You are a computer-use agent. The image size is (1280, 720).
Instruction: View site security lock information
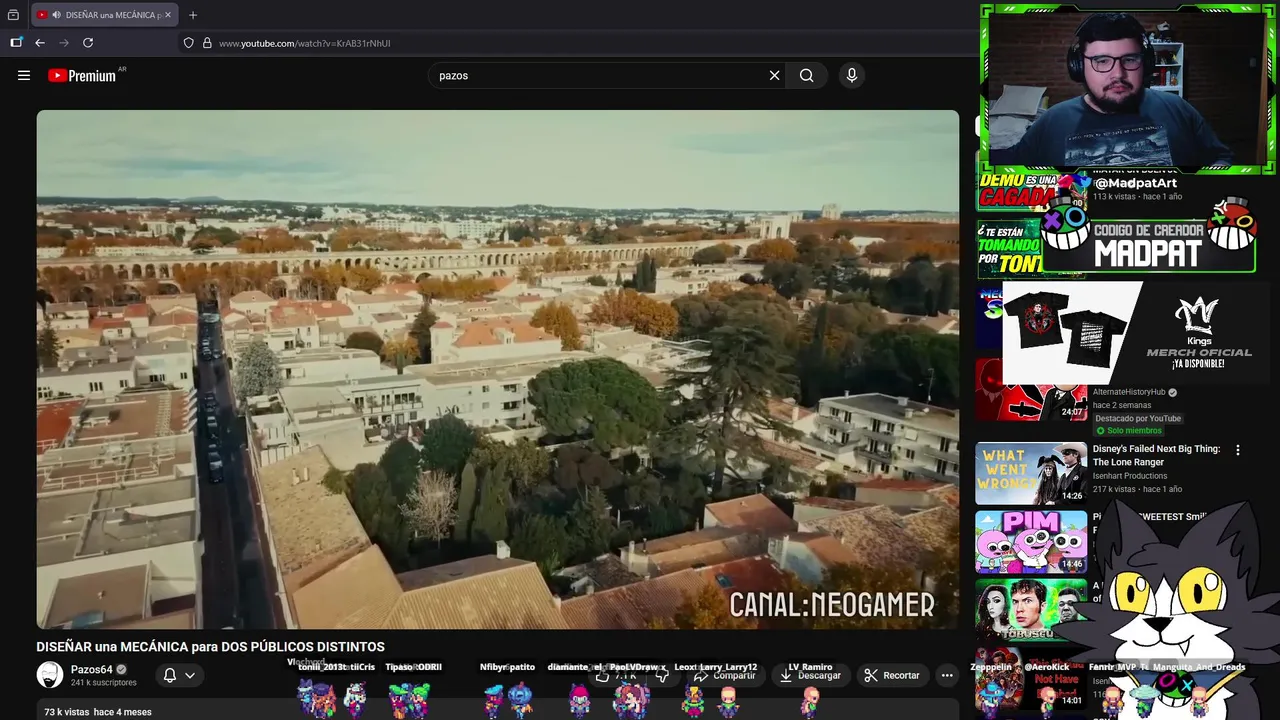(x=207, y=43)
